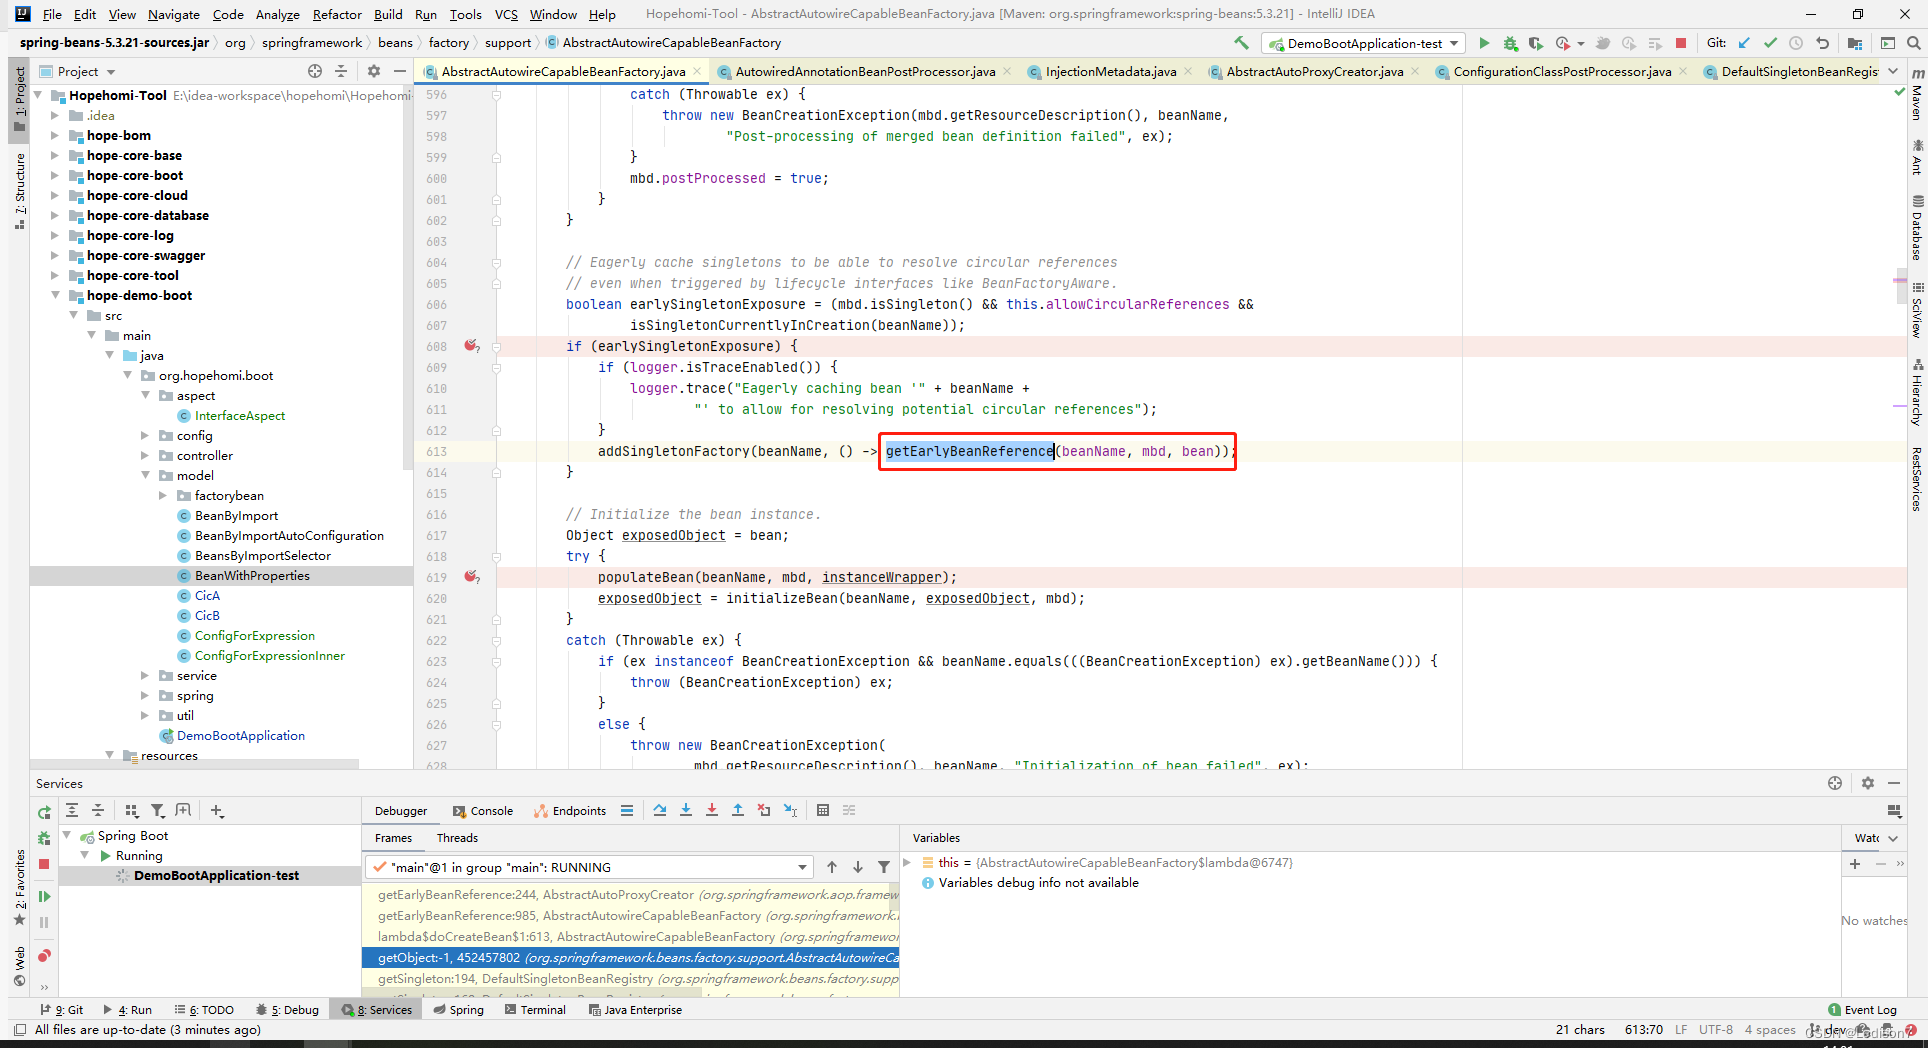1928x1048 pixels.
Task: Select lambda$doCreateBean$1:613 stack frame
Action: tap(630, 937)
